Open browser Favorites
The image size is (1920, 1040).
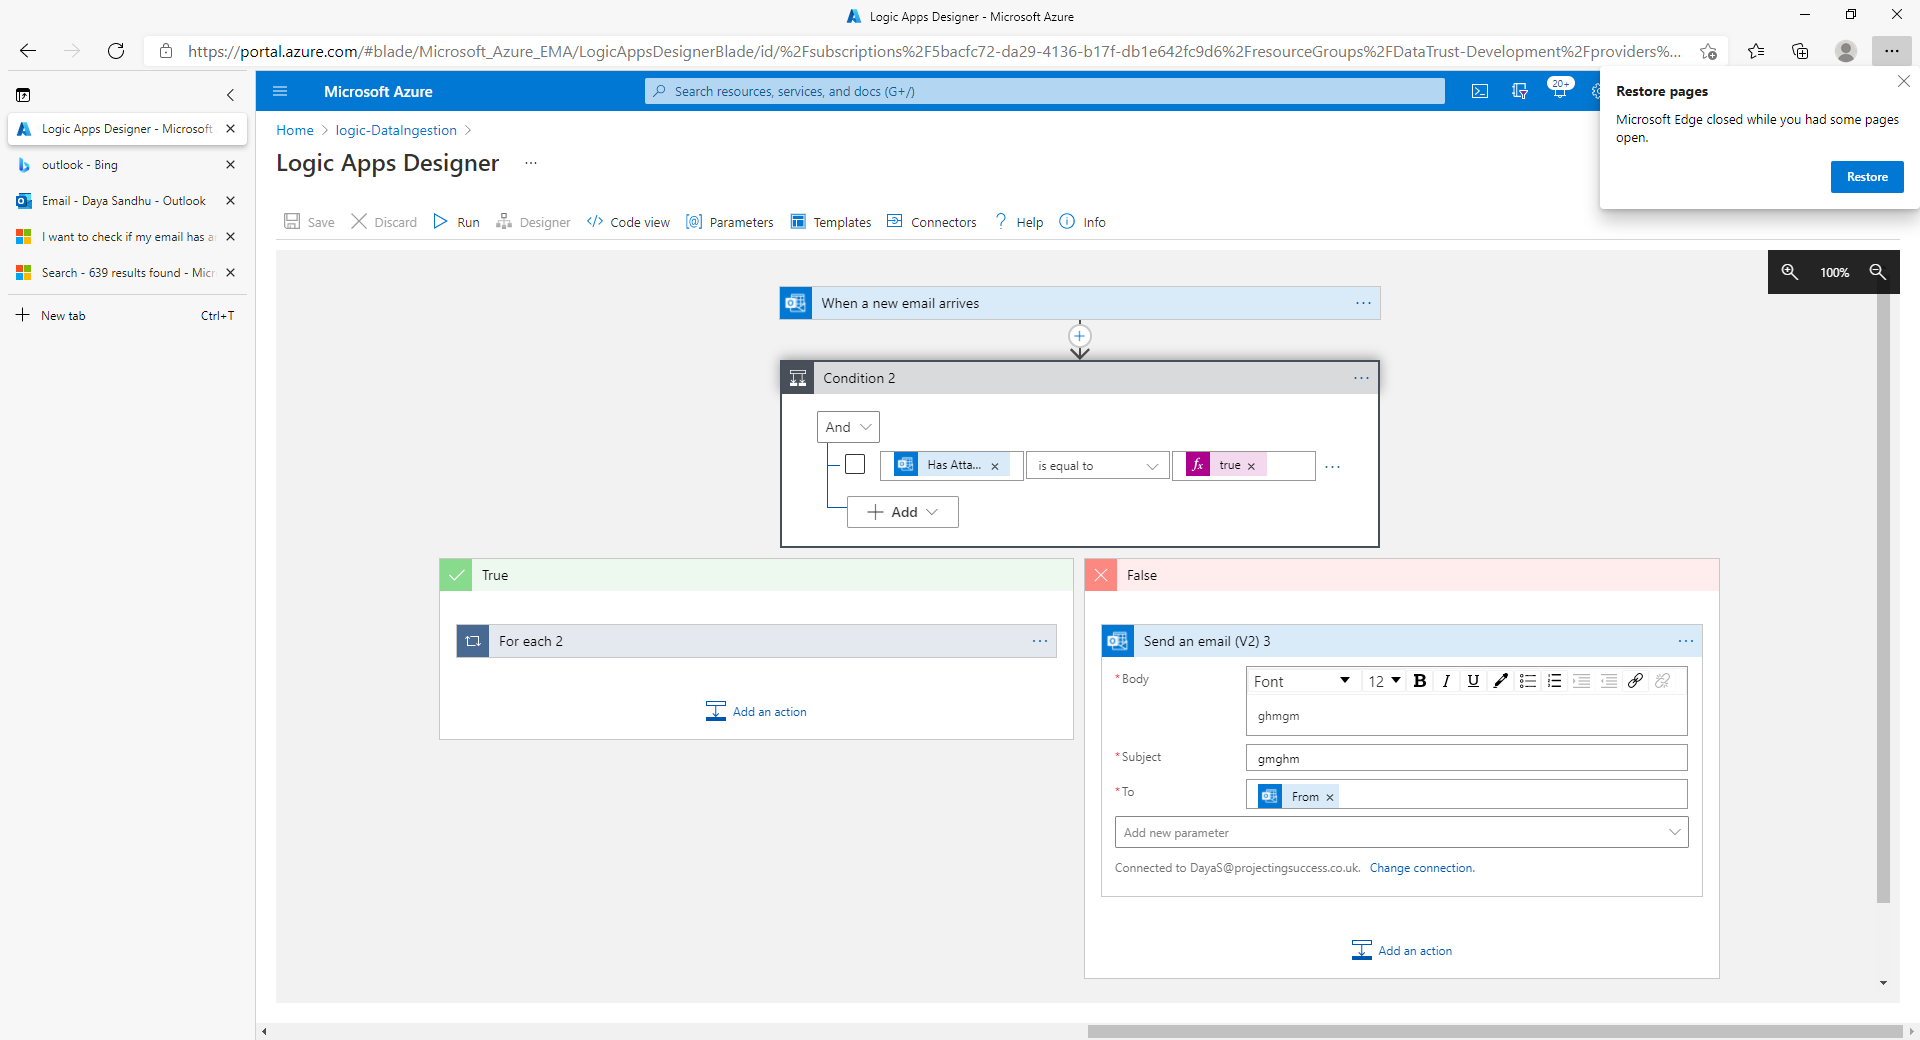pyautogui.click(x=1756, y=51)
